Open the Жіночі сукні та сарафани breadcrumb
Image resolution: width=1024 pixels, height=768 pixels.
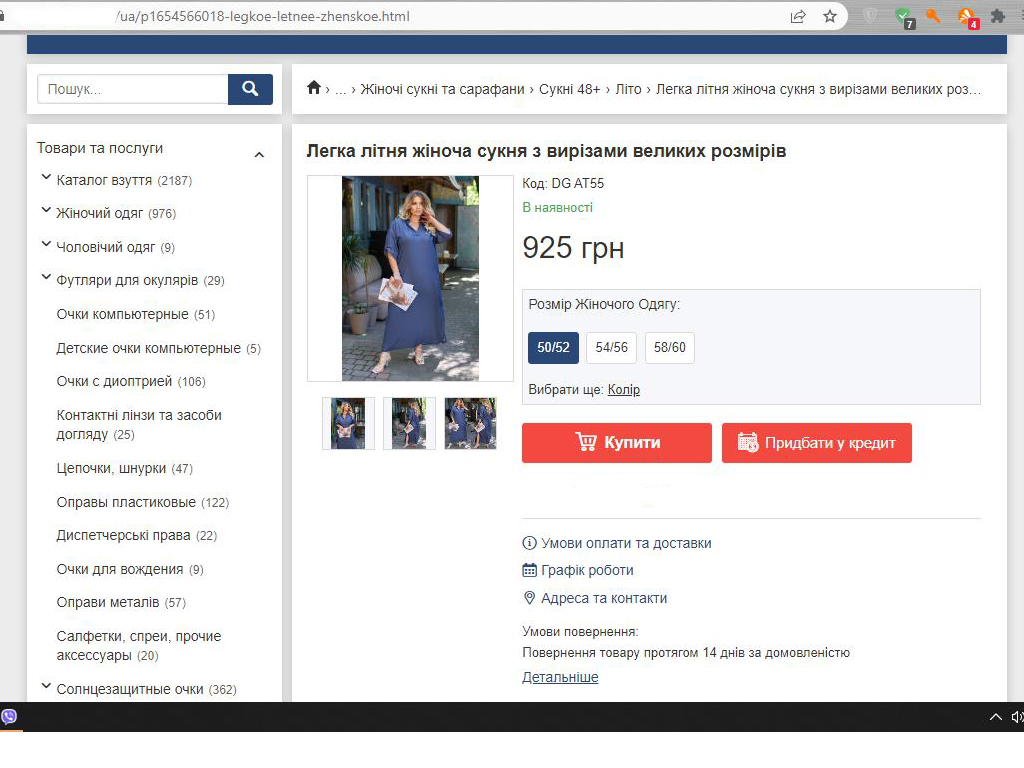(442, 89)
